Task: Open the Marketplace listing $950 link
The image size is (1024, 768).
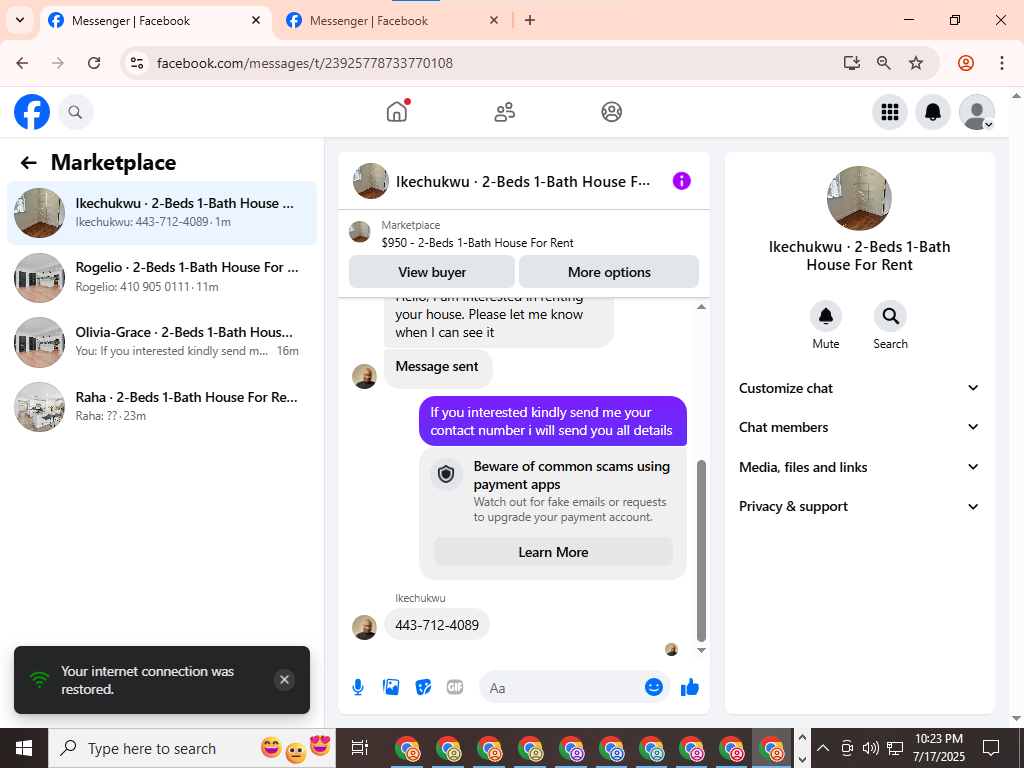Action: click(x=477, y=243)
